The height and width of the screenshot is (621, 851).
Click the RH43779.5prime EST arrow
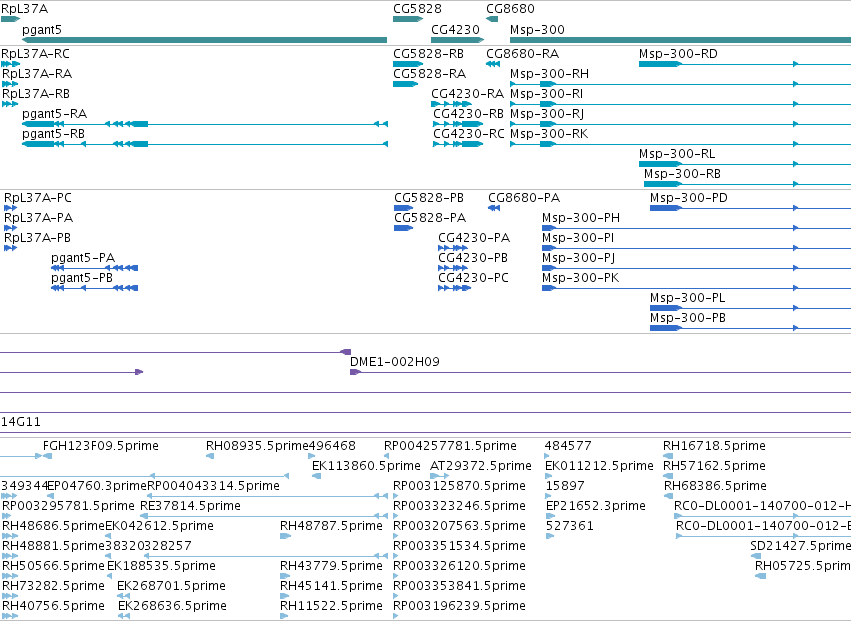click(x=284, y=576)
